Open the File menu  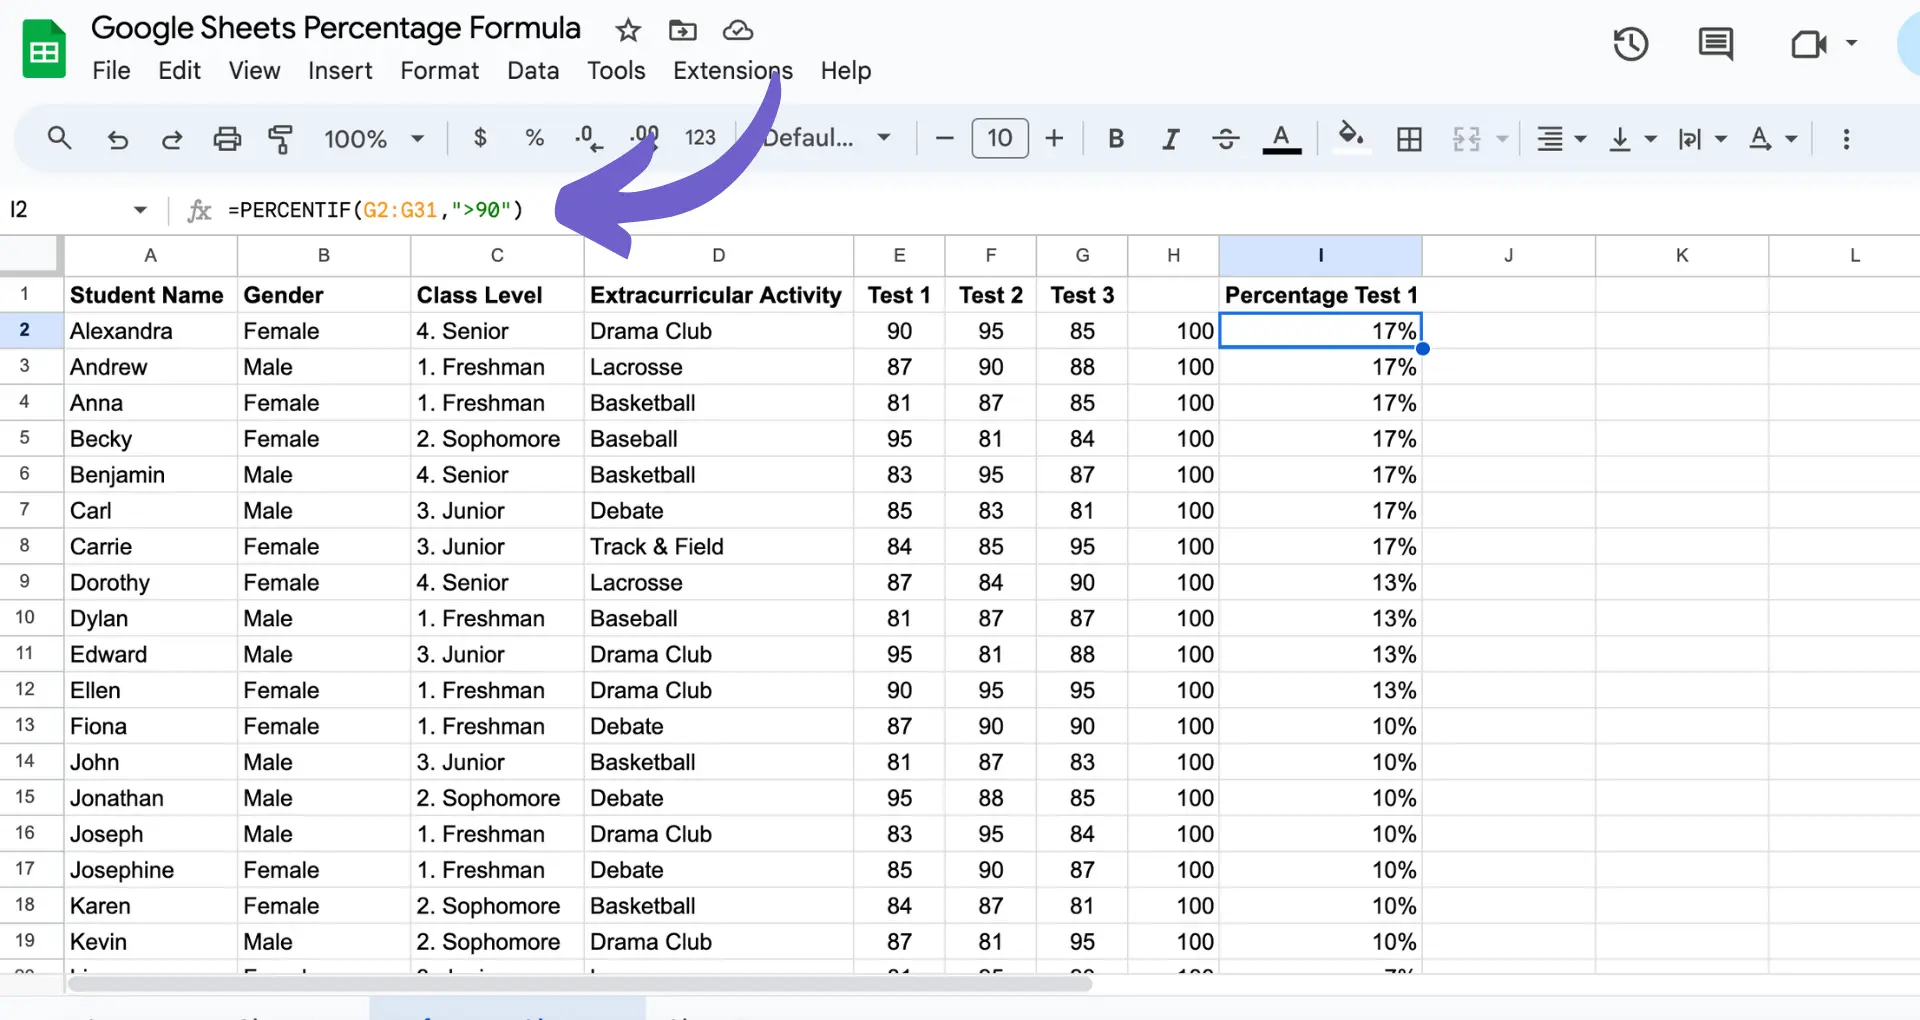tap(111, 71)
